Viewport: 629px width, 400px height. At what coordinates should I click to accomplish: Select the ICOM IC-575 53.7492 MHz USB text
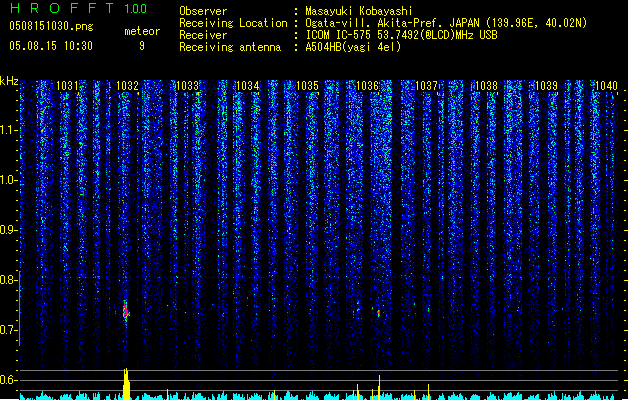[402, 35]
